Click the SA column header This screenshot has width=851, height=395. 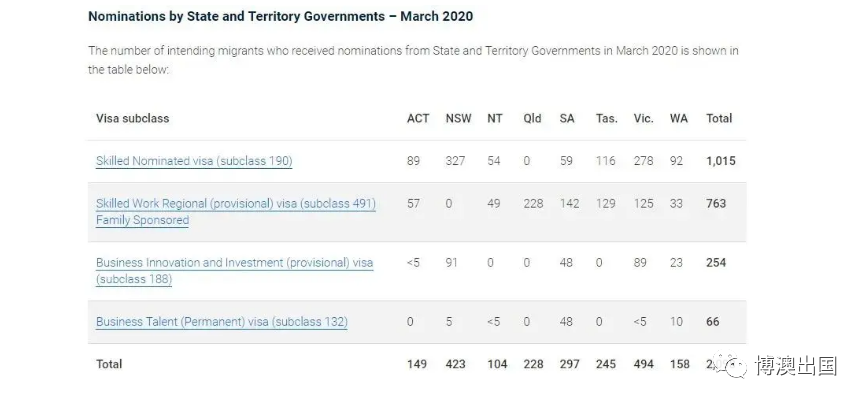(x=567, y=118)
